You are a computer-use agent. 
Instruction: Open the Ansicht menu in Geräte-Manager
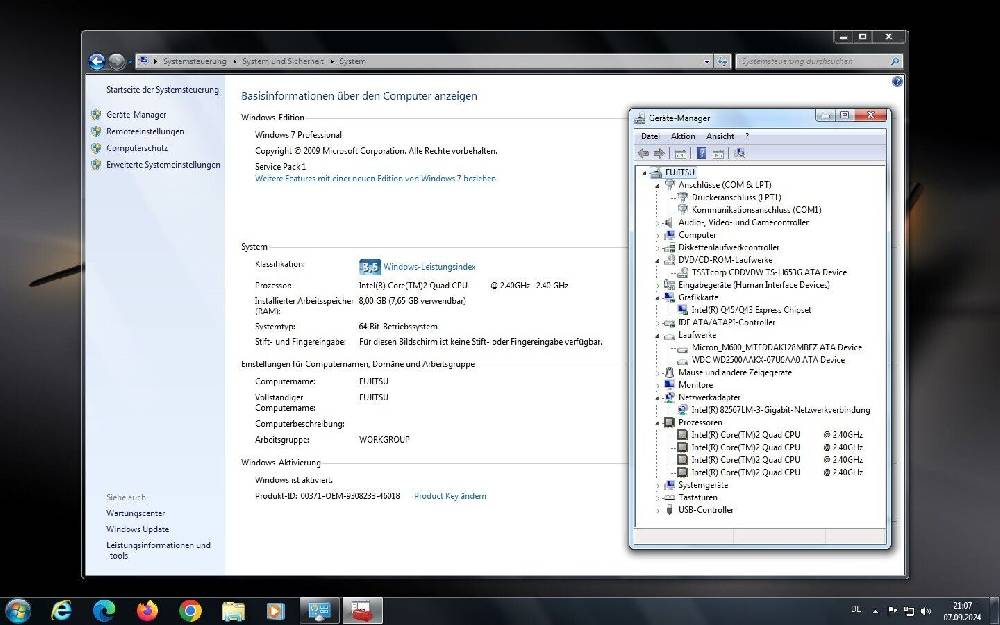point(720,136)
